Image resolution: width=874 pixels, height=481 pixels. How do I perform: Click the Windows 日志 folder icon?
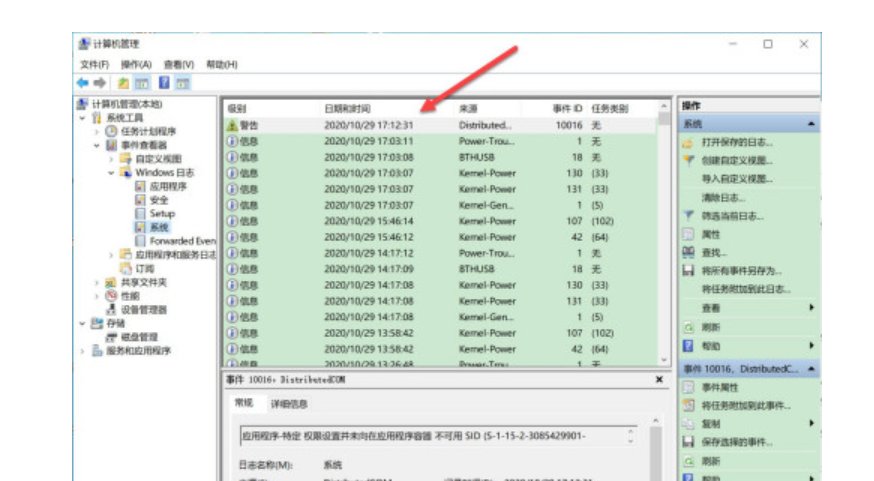click(126, 172)
